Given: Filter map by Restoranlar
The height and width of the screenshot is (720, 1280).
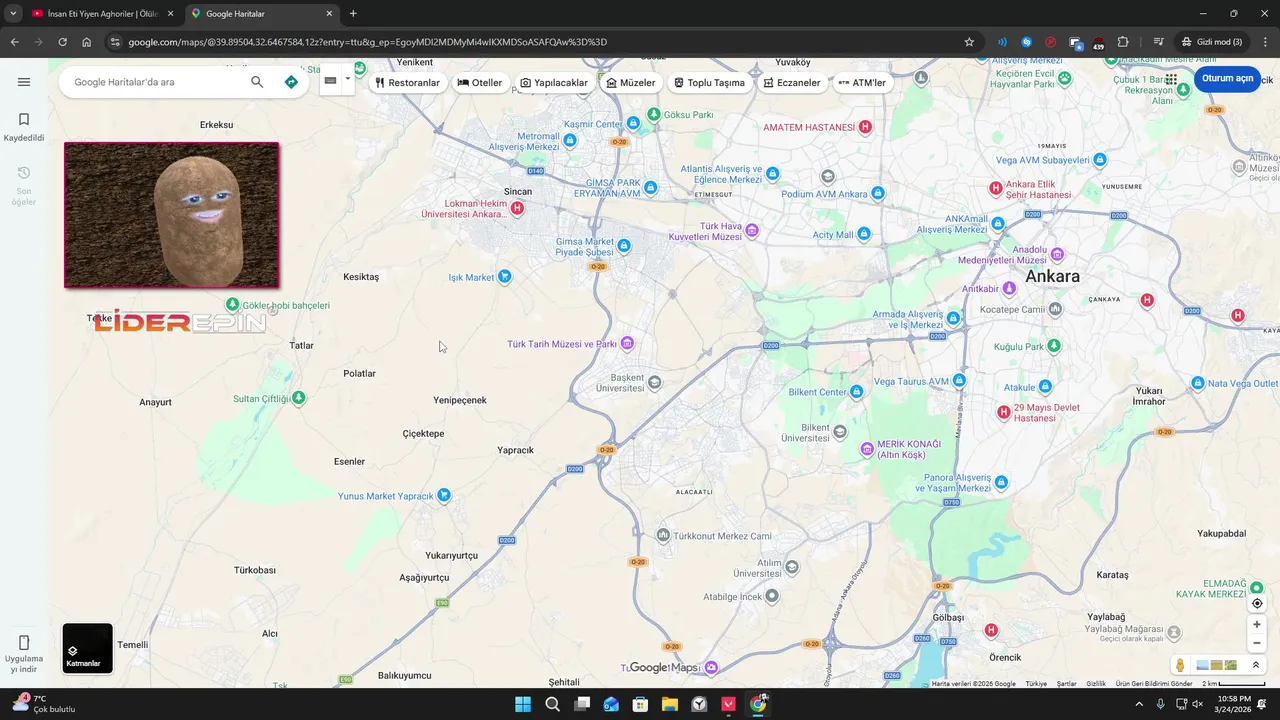Looking at the screenshot, I should point(407,82).
